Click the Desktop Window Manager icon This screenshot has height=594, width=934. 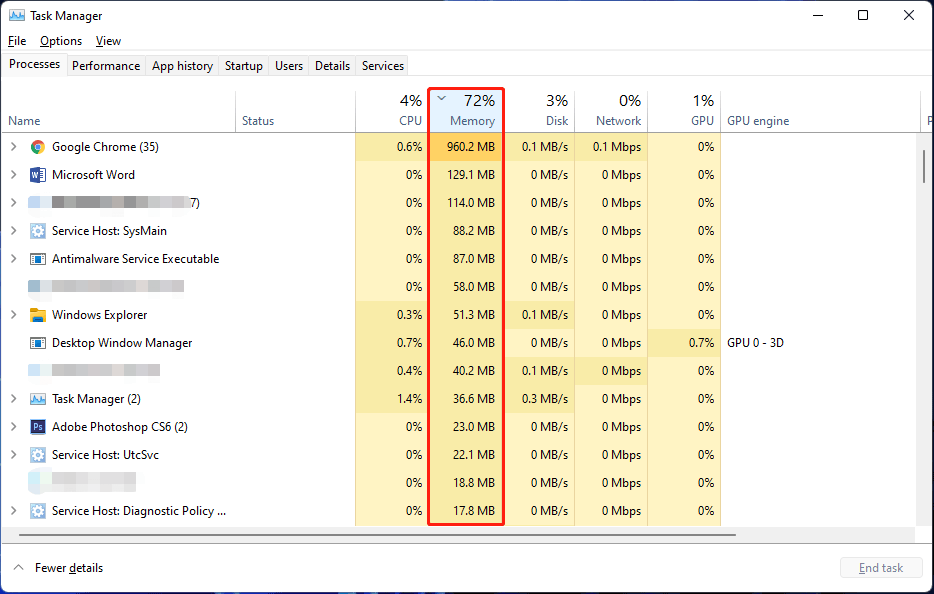point(38,342)
